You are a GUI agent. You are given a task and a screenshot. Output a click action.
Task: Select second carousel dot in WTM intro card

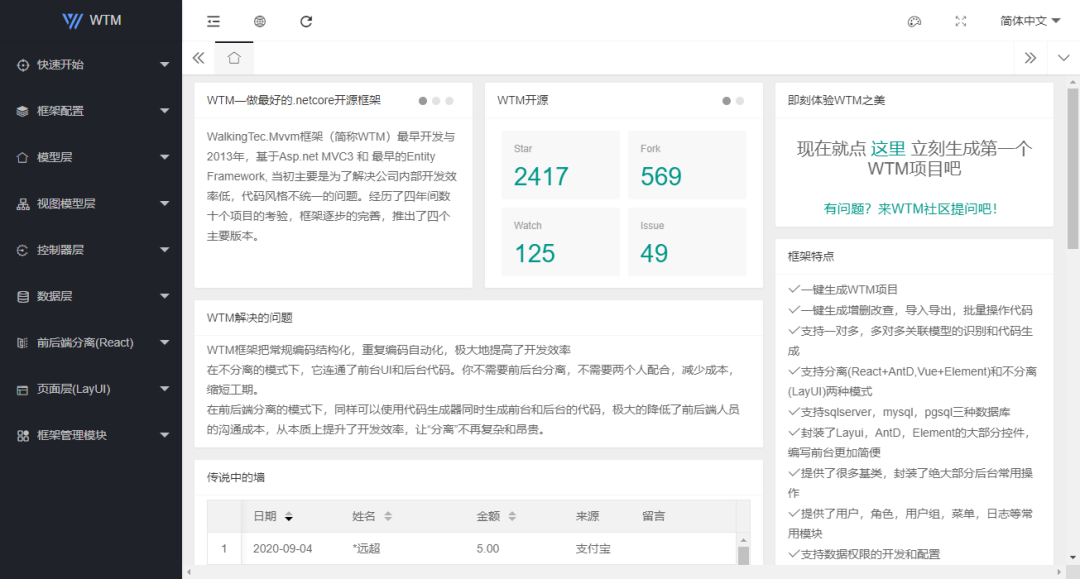pos(436,101)
